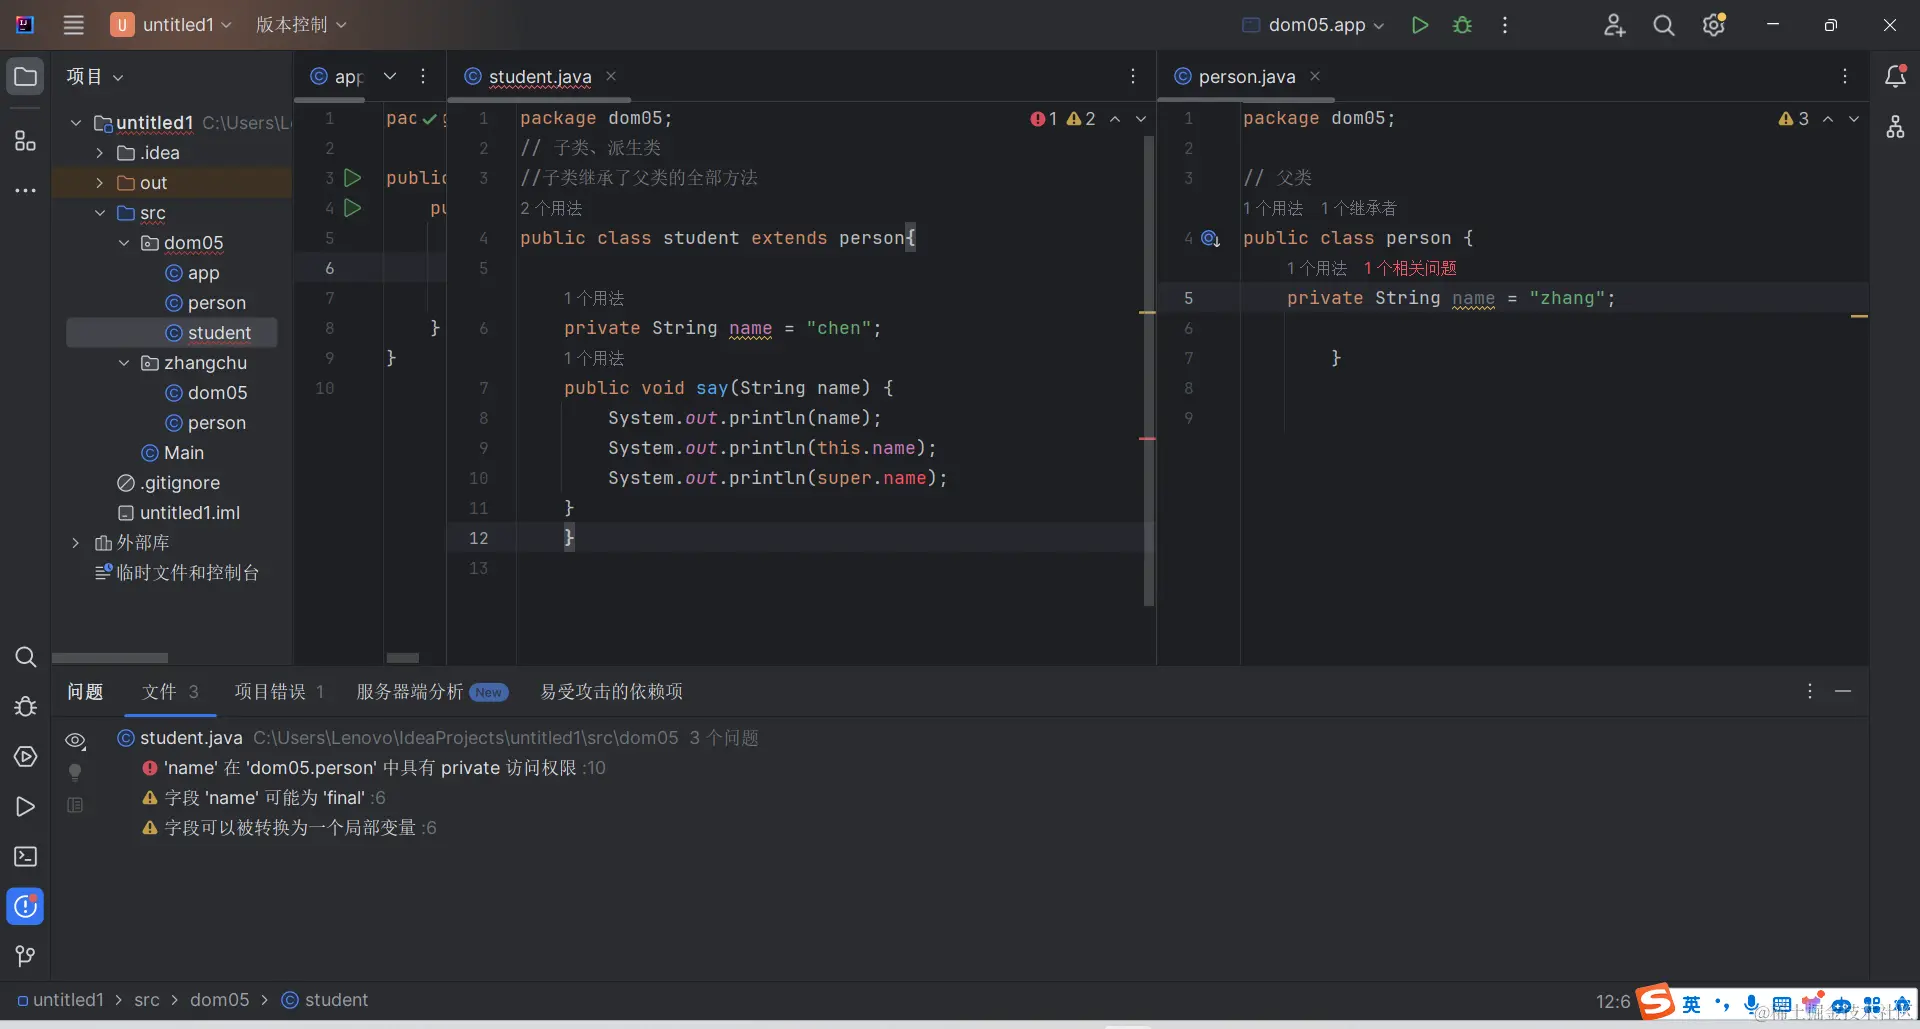Select the 项目错误 tab
Viewport: 1920px width, 1029px height.
click(279, 692)
